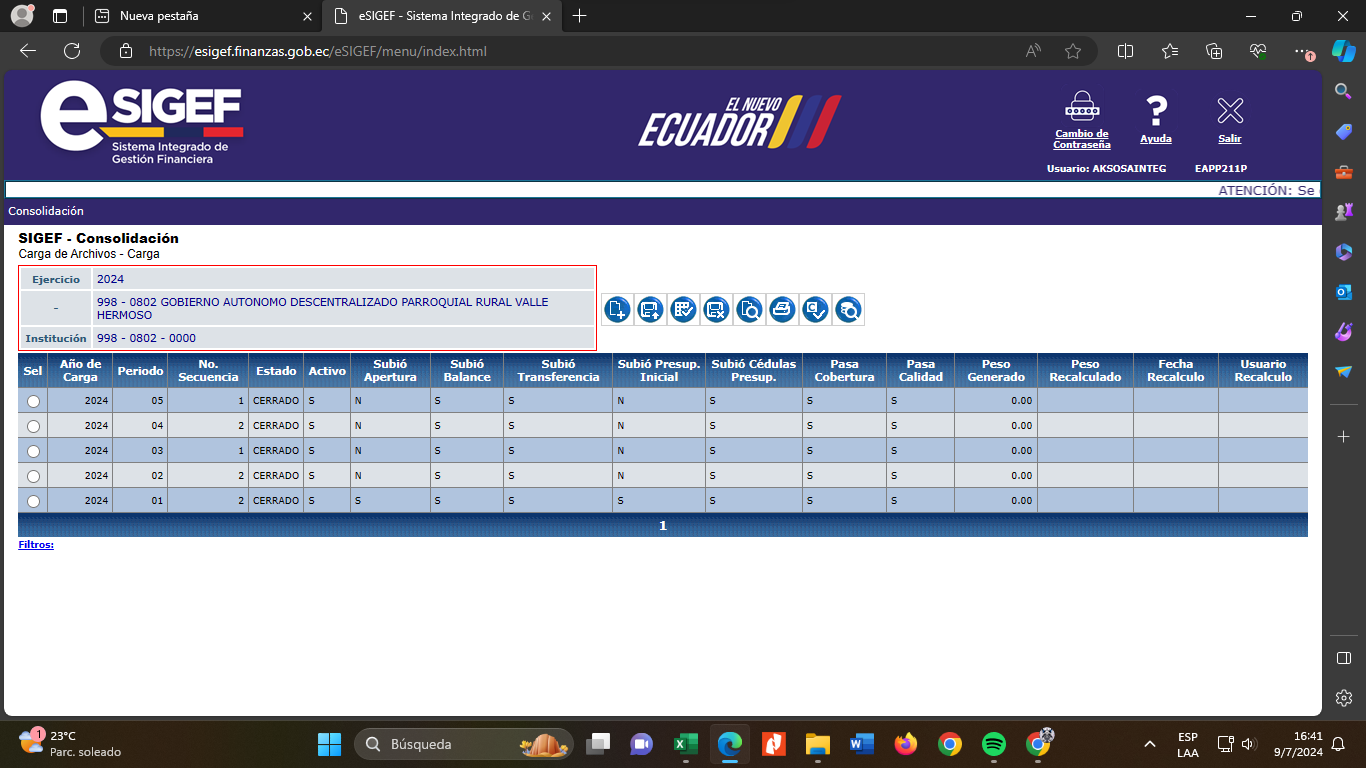Click the upload file disk icon
Image resolution: width=1366 pixels, height=768 pixels.
650,310
